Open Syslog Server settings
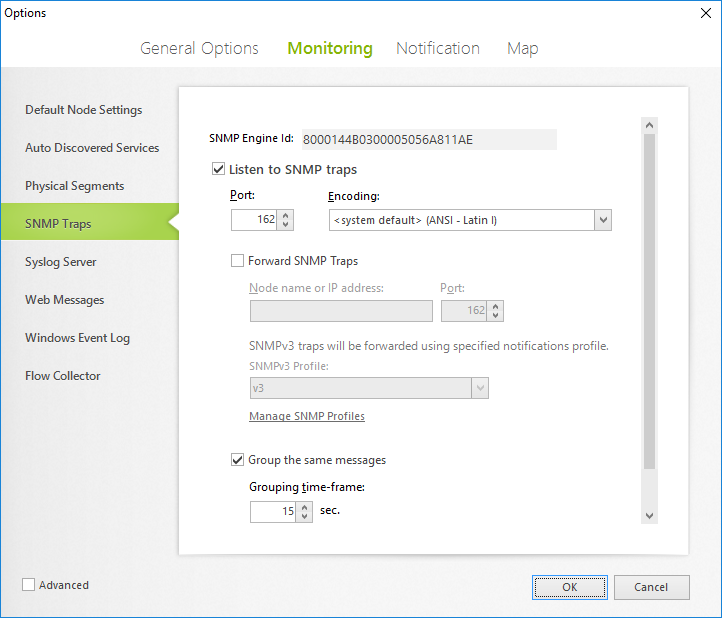 pos(61,262)
